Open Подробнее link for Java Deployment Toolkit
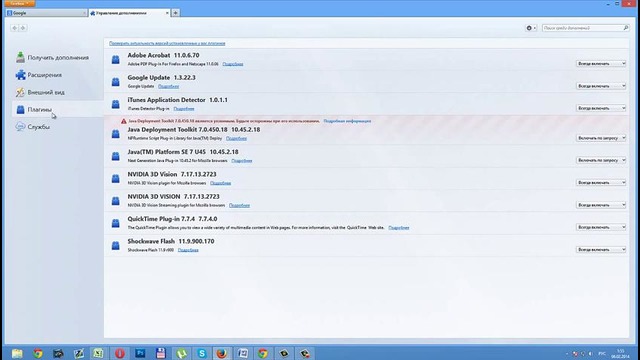Image resolution: width=640 pixels, height=360 pixels. (236, 138)
